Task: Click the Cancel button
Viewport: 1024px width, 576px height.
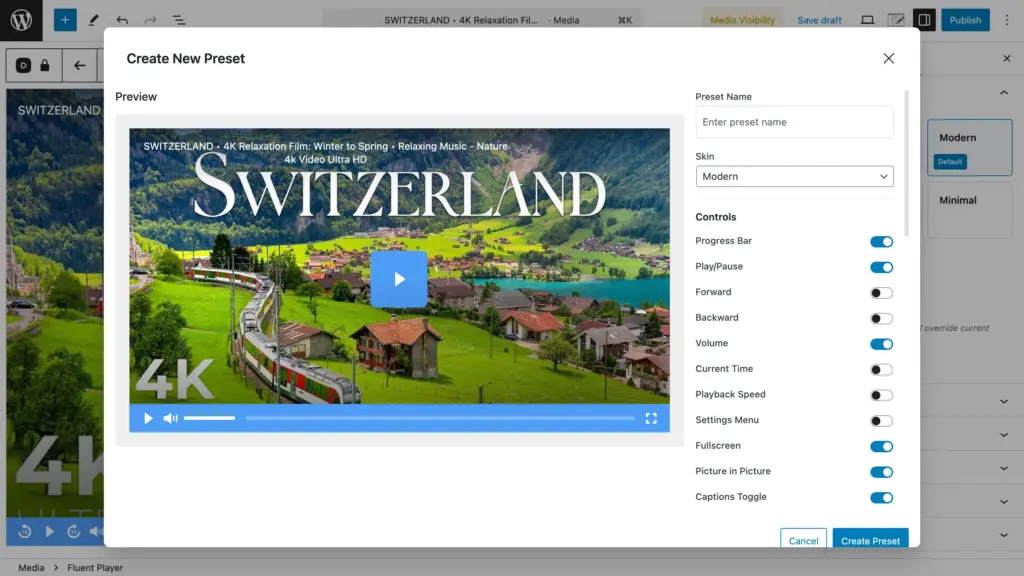Action: tap(803, 540)
